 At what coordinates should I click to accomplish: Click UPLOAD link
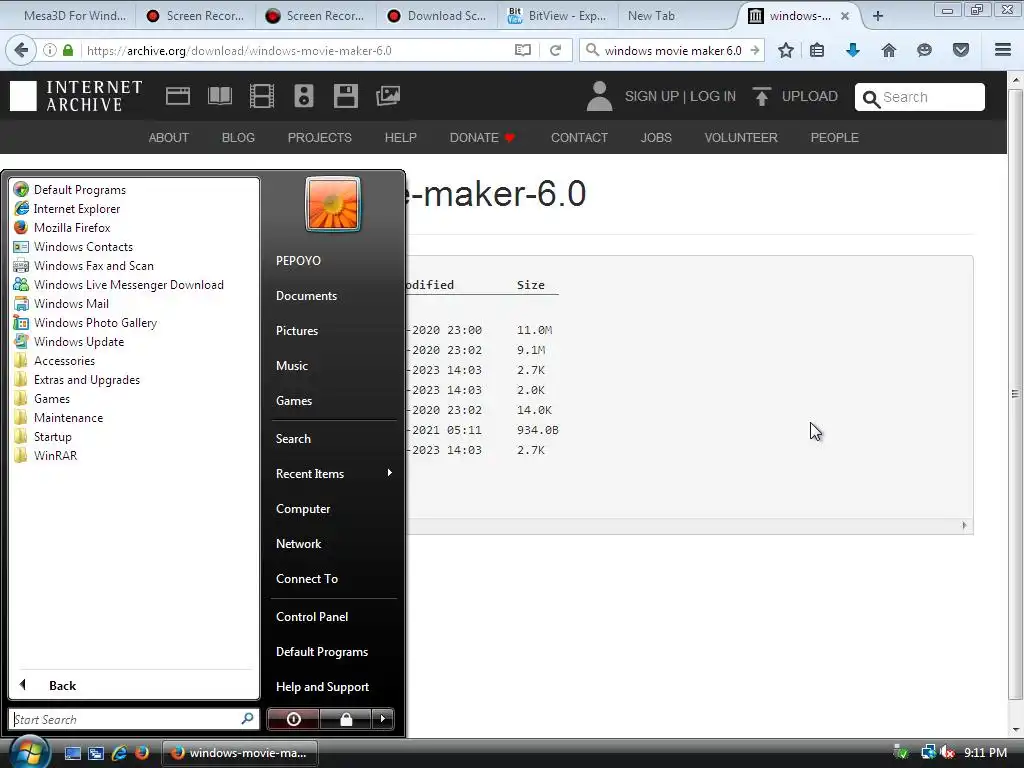click(795, 96)
